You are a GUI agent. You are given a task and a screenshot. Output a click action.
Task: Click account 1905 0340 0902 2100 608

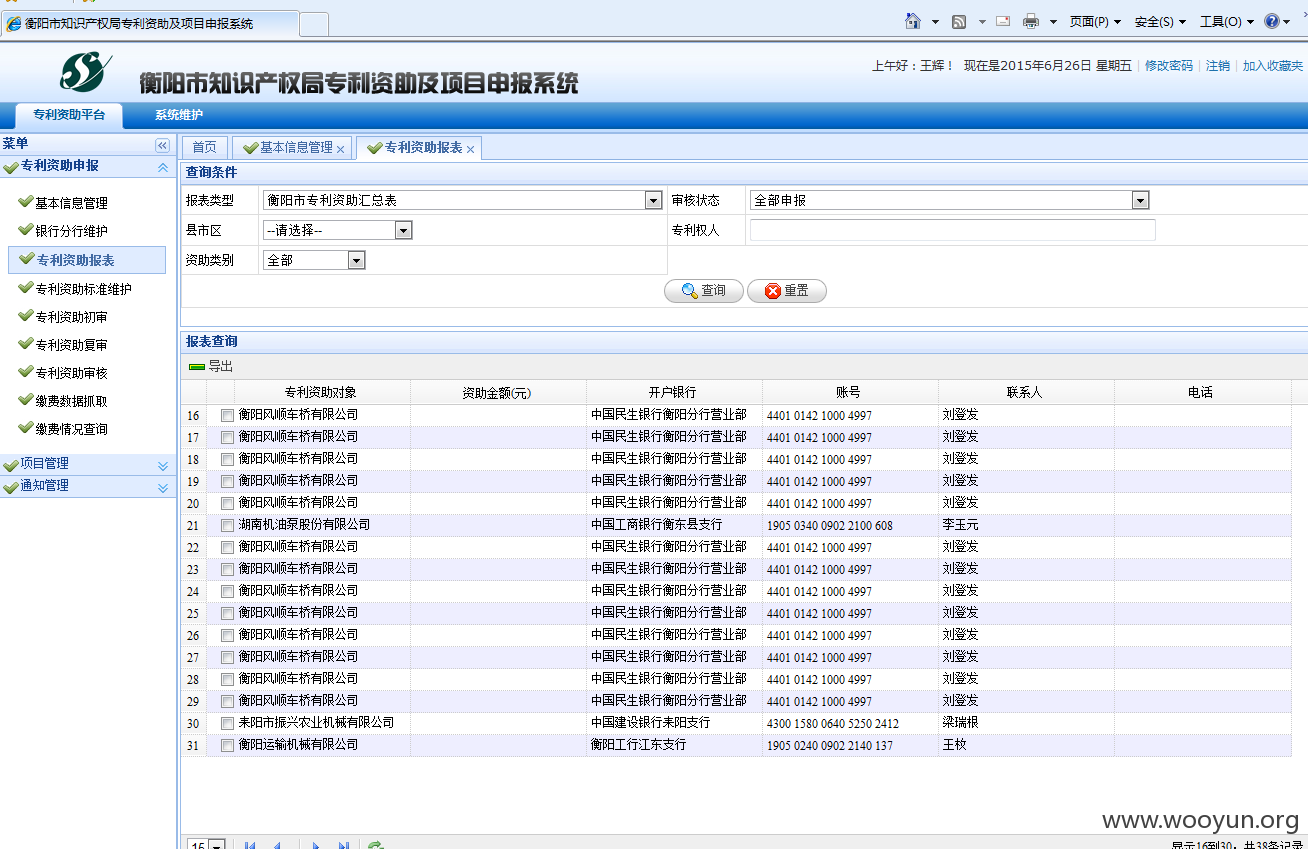(x=830, y=526)
